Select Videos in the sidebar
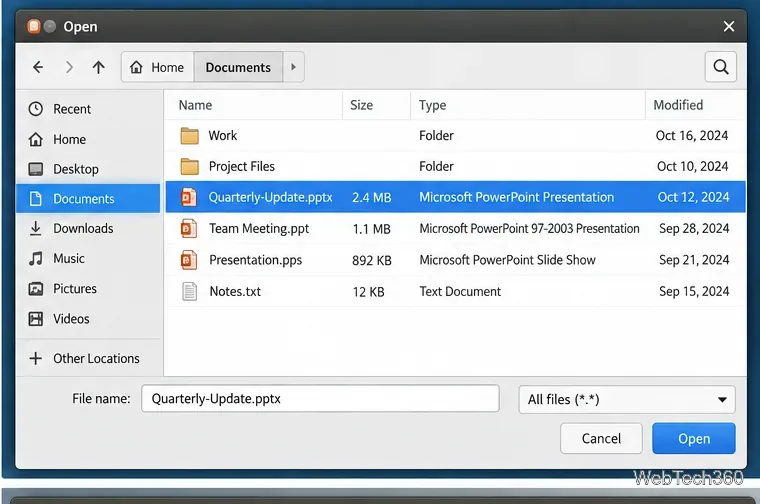The image size is (760, 504). [x=88, y=318]
